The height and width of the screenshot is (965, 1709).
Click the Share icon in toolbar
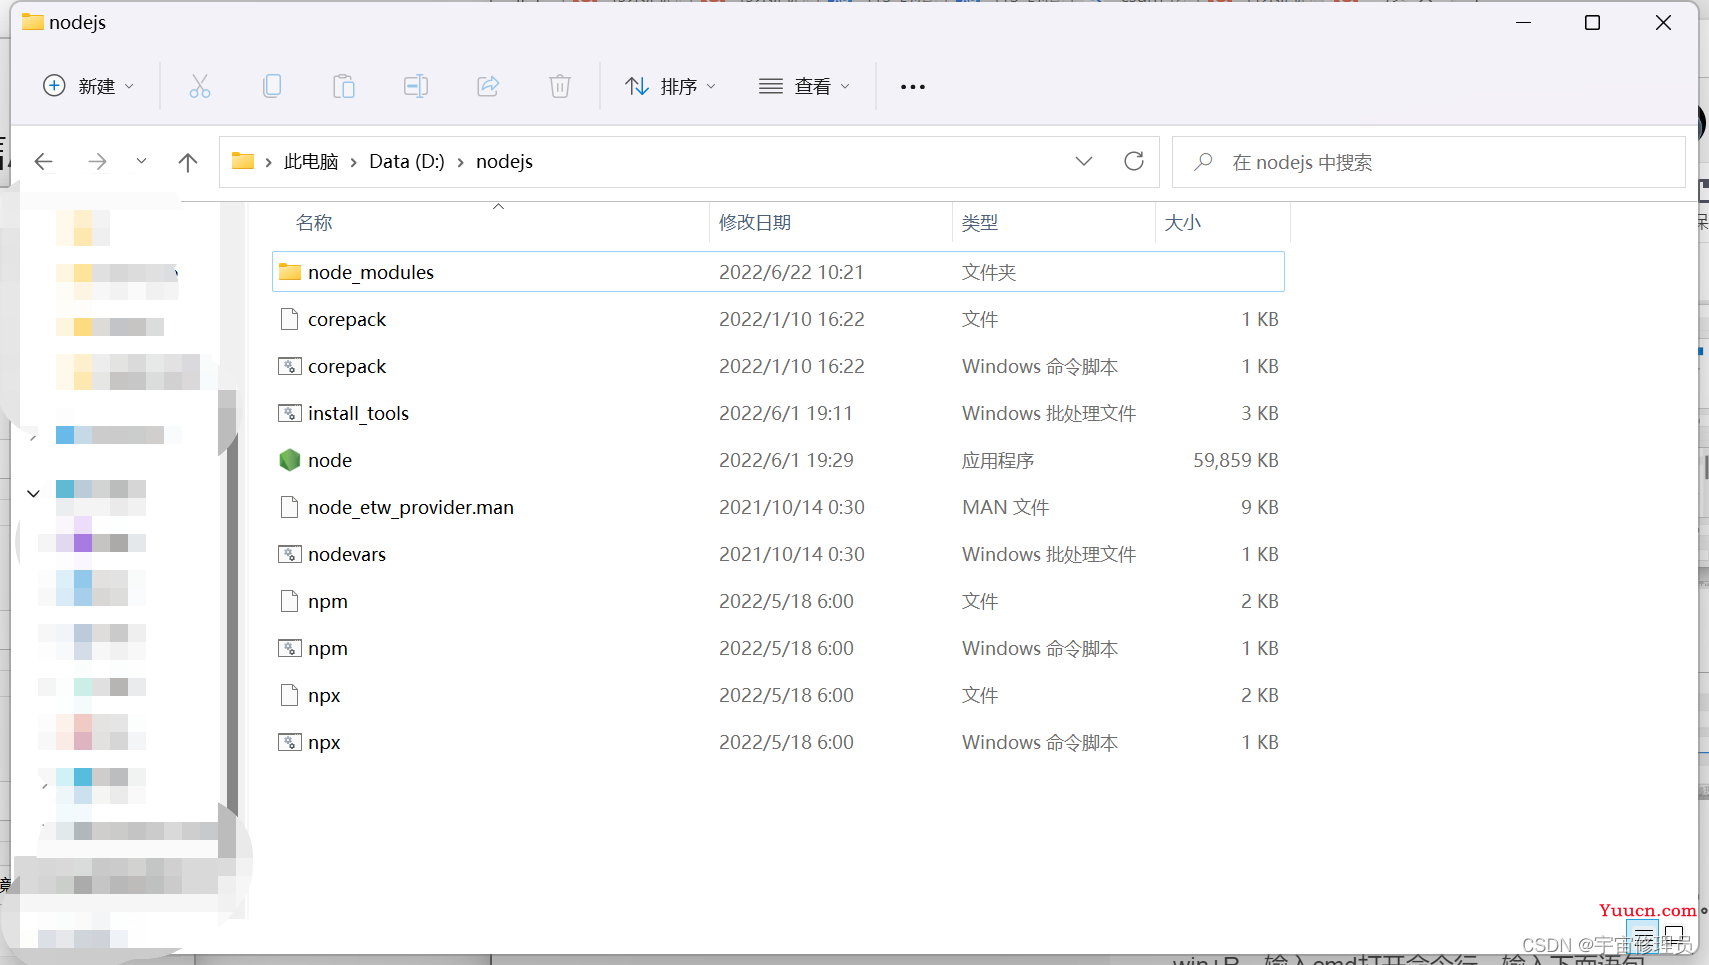[x=488, y=87]
